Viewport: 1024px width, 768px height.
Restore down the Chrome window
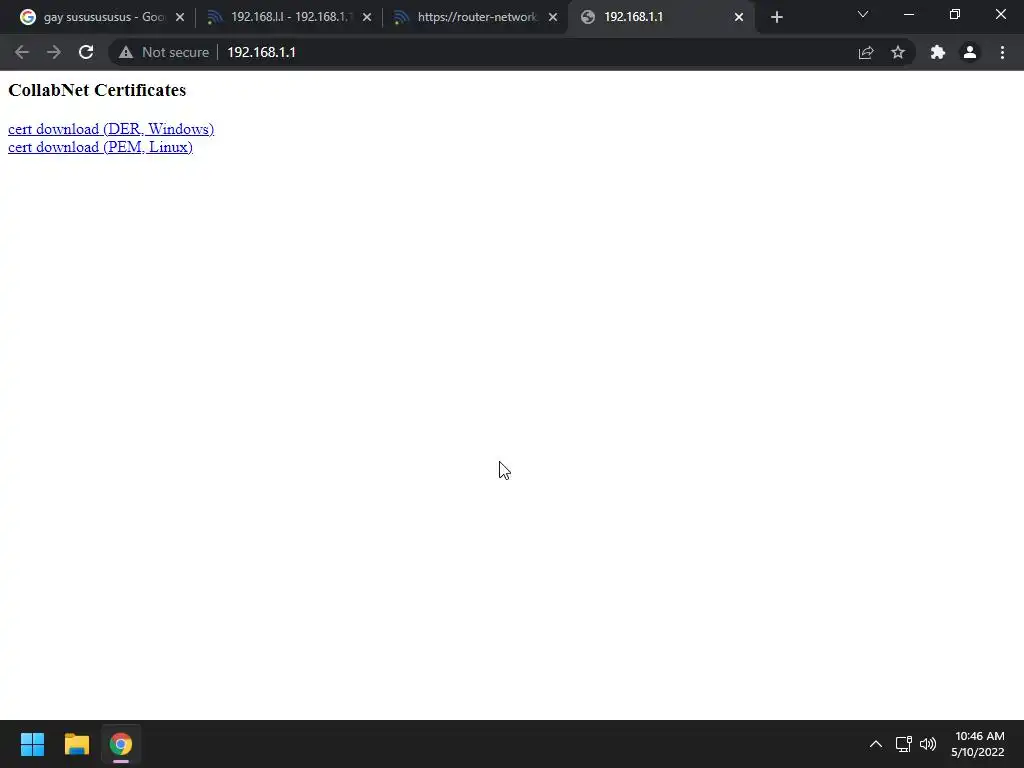[x=955, y=14]
